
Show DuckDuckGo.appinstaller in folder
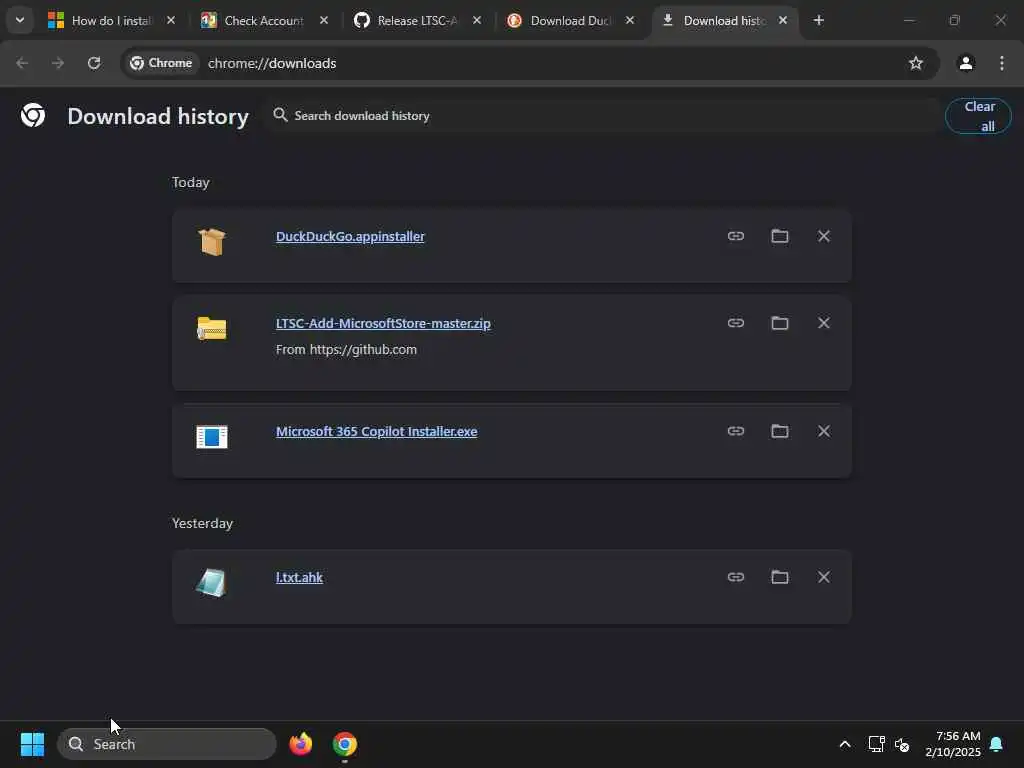click(780, 236)
